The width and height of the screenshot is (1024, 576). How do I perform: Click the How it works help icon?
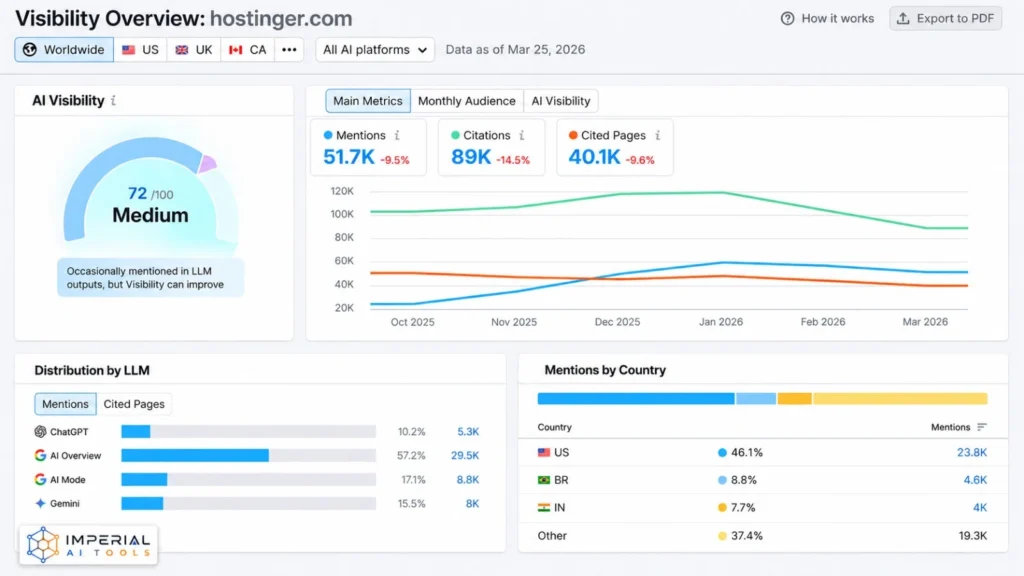click(x=788, y=18)
